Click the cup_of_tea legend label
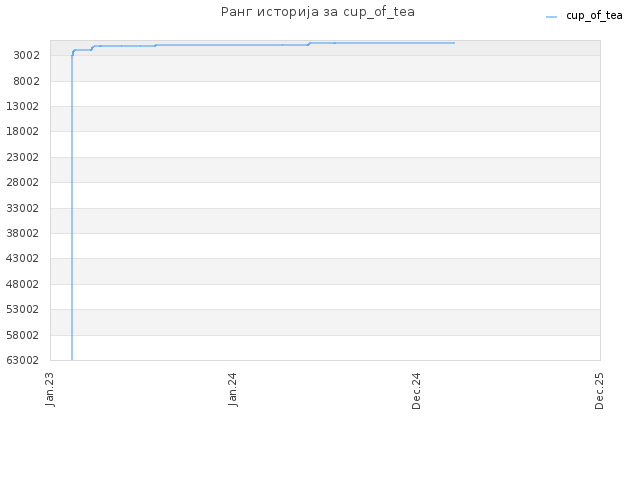Viewport: 640px width, 480px height. [x=594, y=16]
